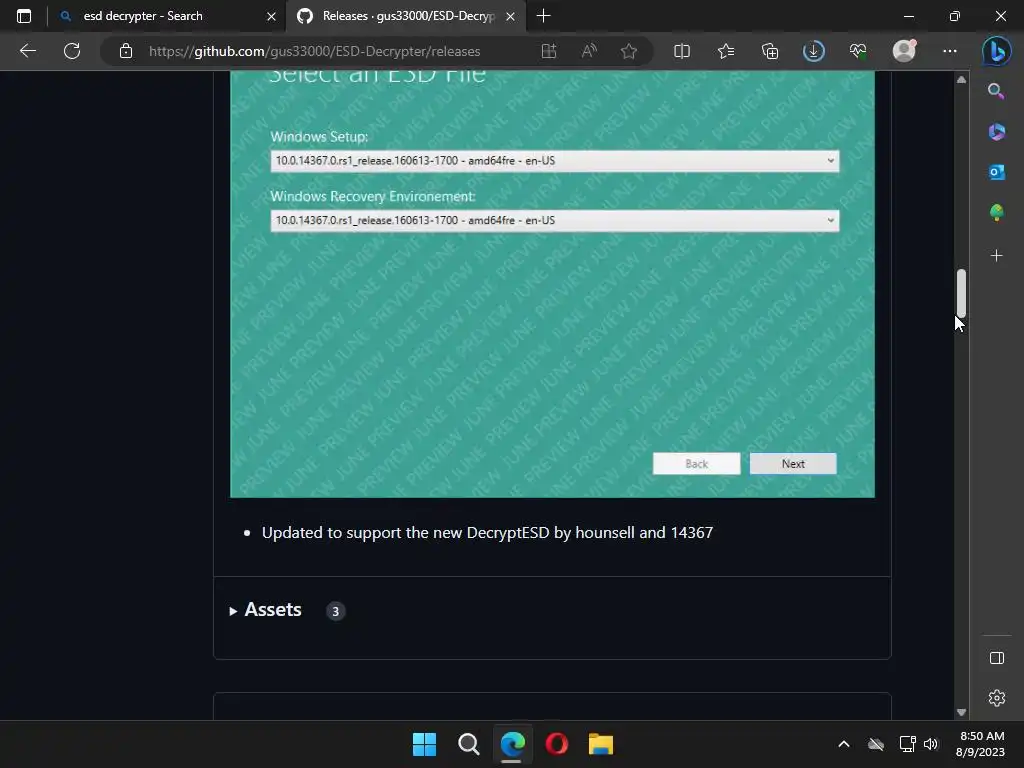Click scrollbar up arrow
Viewport: 1024px width, 768px height.
pos(961,80)
